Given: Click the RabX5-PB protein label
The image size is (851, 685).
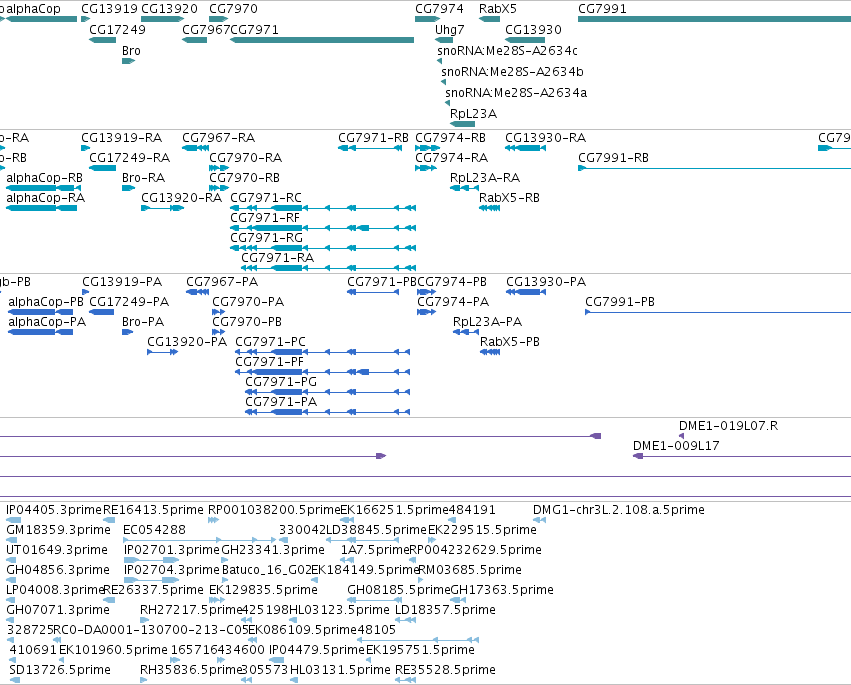Looking at the screenshot, I should [x=510, y=342].
